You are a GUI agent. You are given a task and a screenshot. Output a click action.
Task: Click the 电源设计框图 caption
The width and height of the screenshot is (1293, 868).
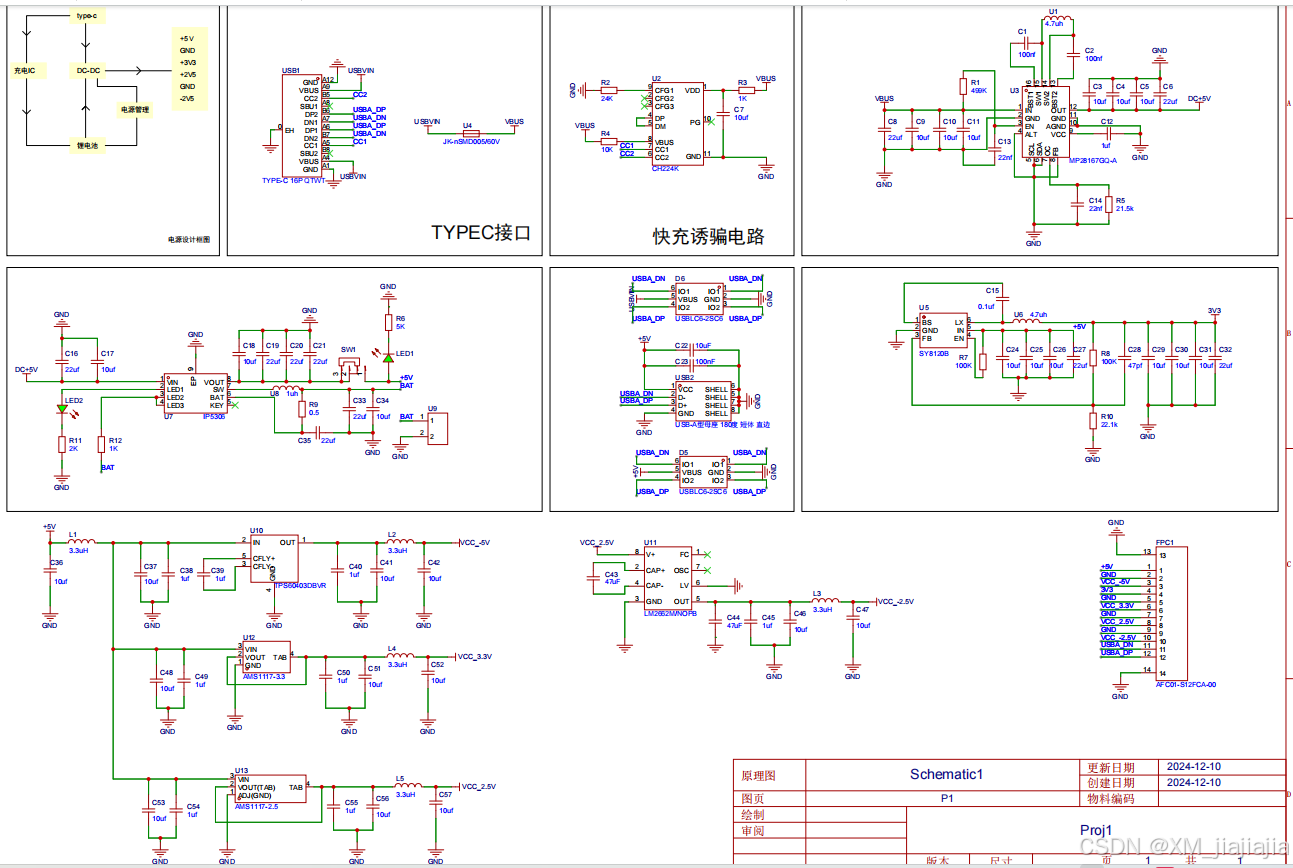[x=189, y=240]
